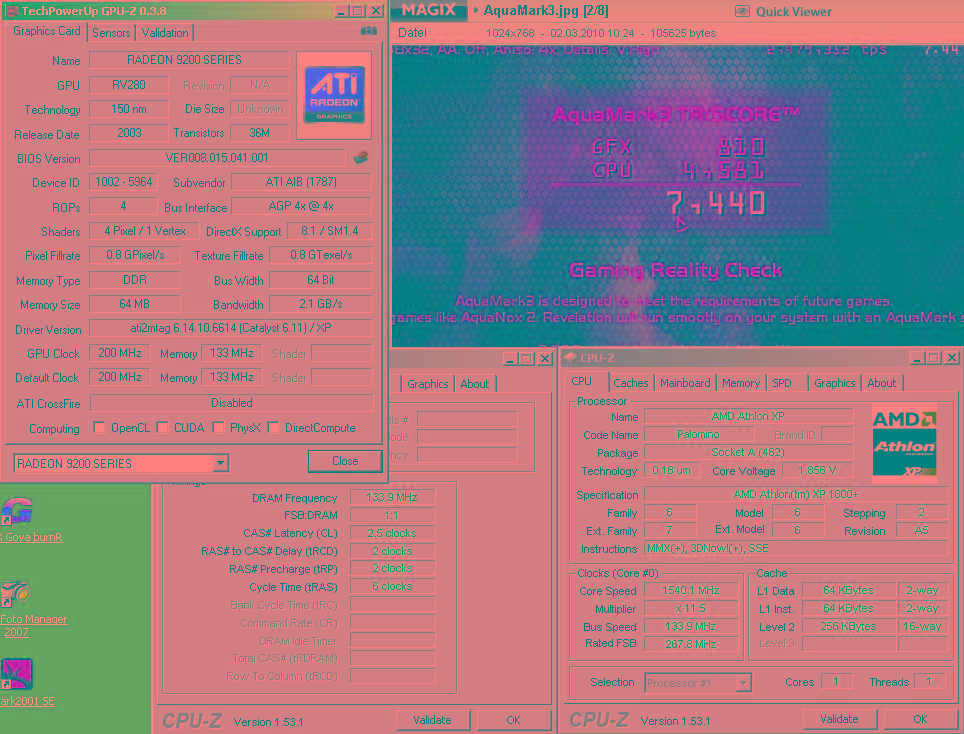Click the Specification AMD Athlon(tm) XP 1800+

(796, 494)
